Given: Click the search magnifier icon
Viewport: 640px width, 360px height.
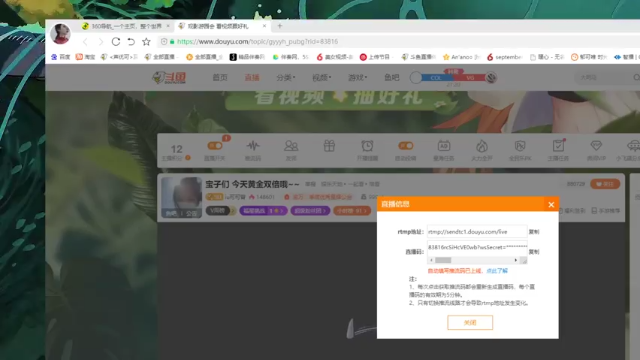Looking at the screenshot, I should 636,78.
